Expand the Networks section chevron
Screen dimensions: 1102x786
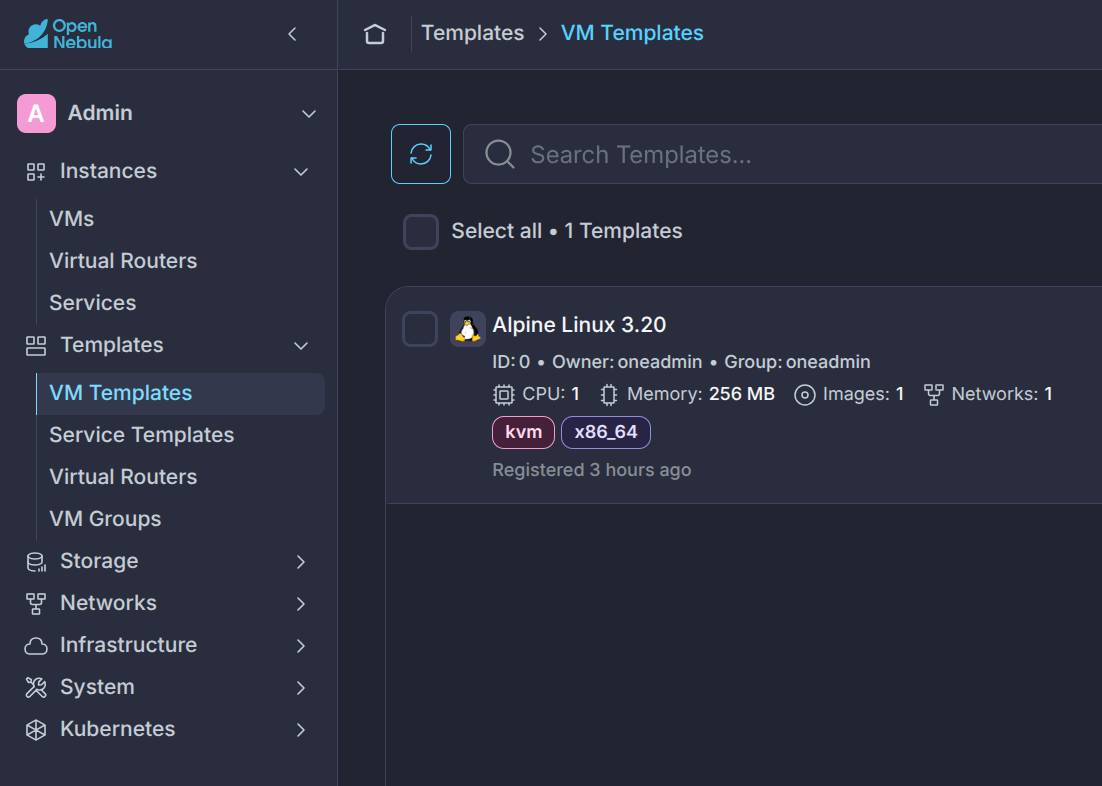pos(301,603)
